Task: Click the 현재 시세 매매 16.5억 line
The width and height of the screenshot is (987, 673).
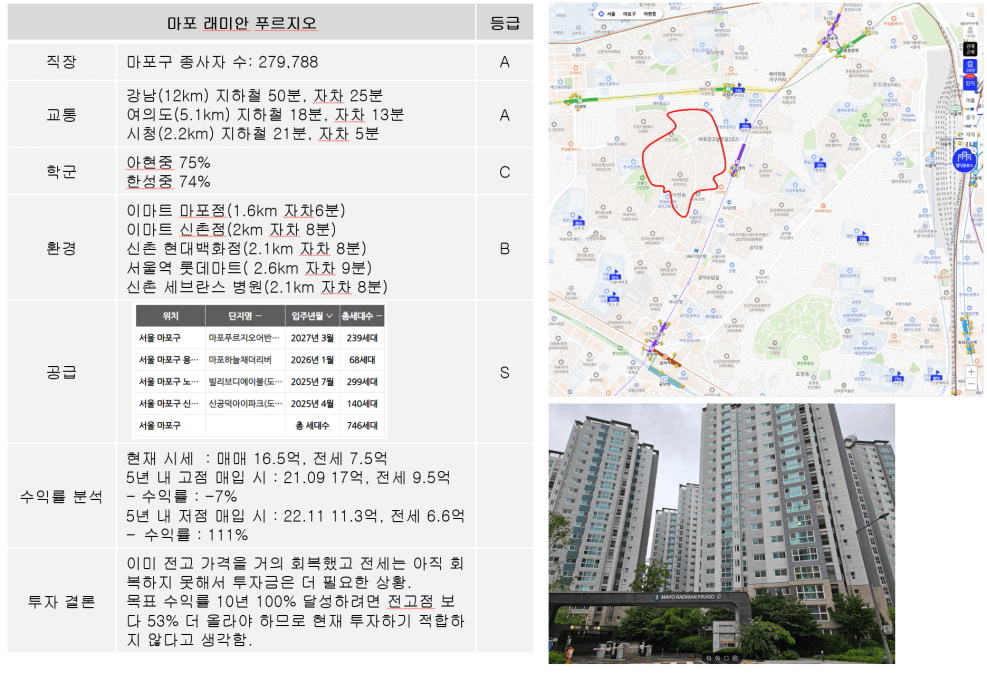Action: 257,458
